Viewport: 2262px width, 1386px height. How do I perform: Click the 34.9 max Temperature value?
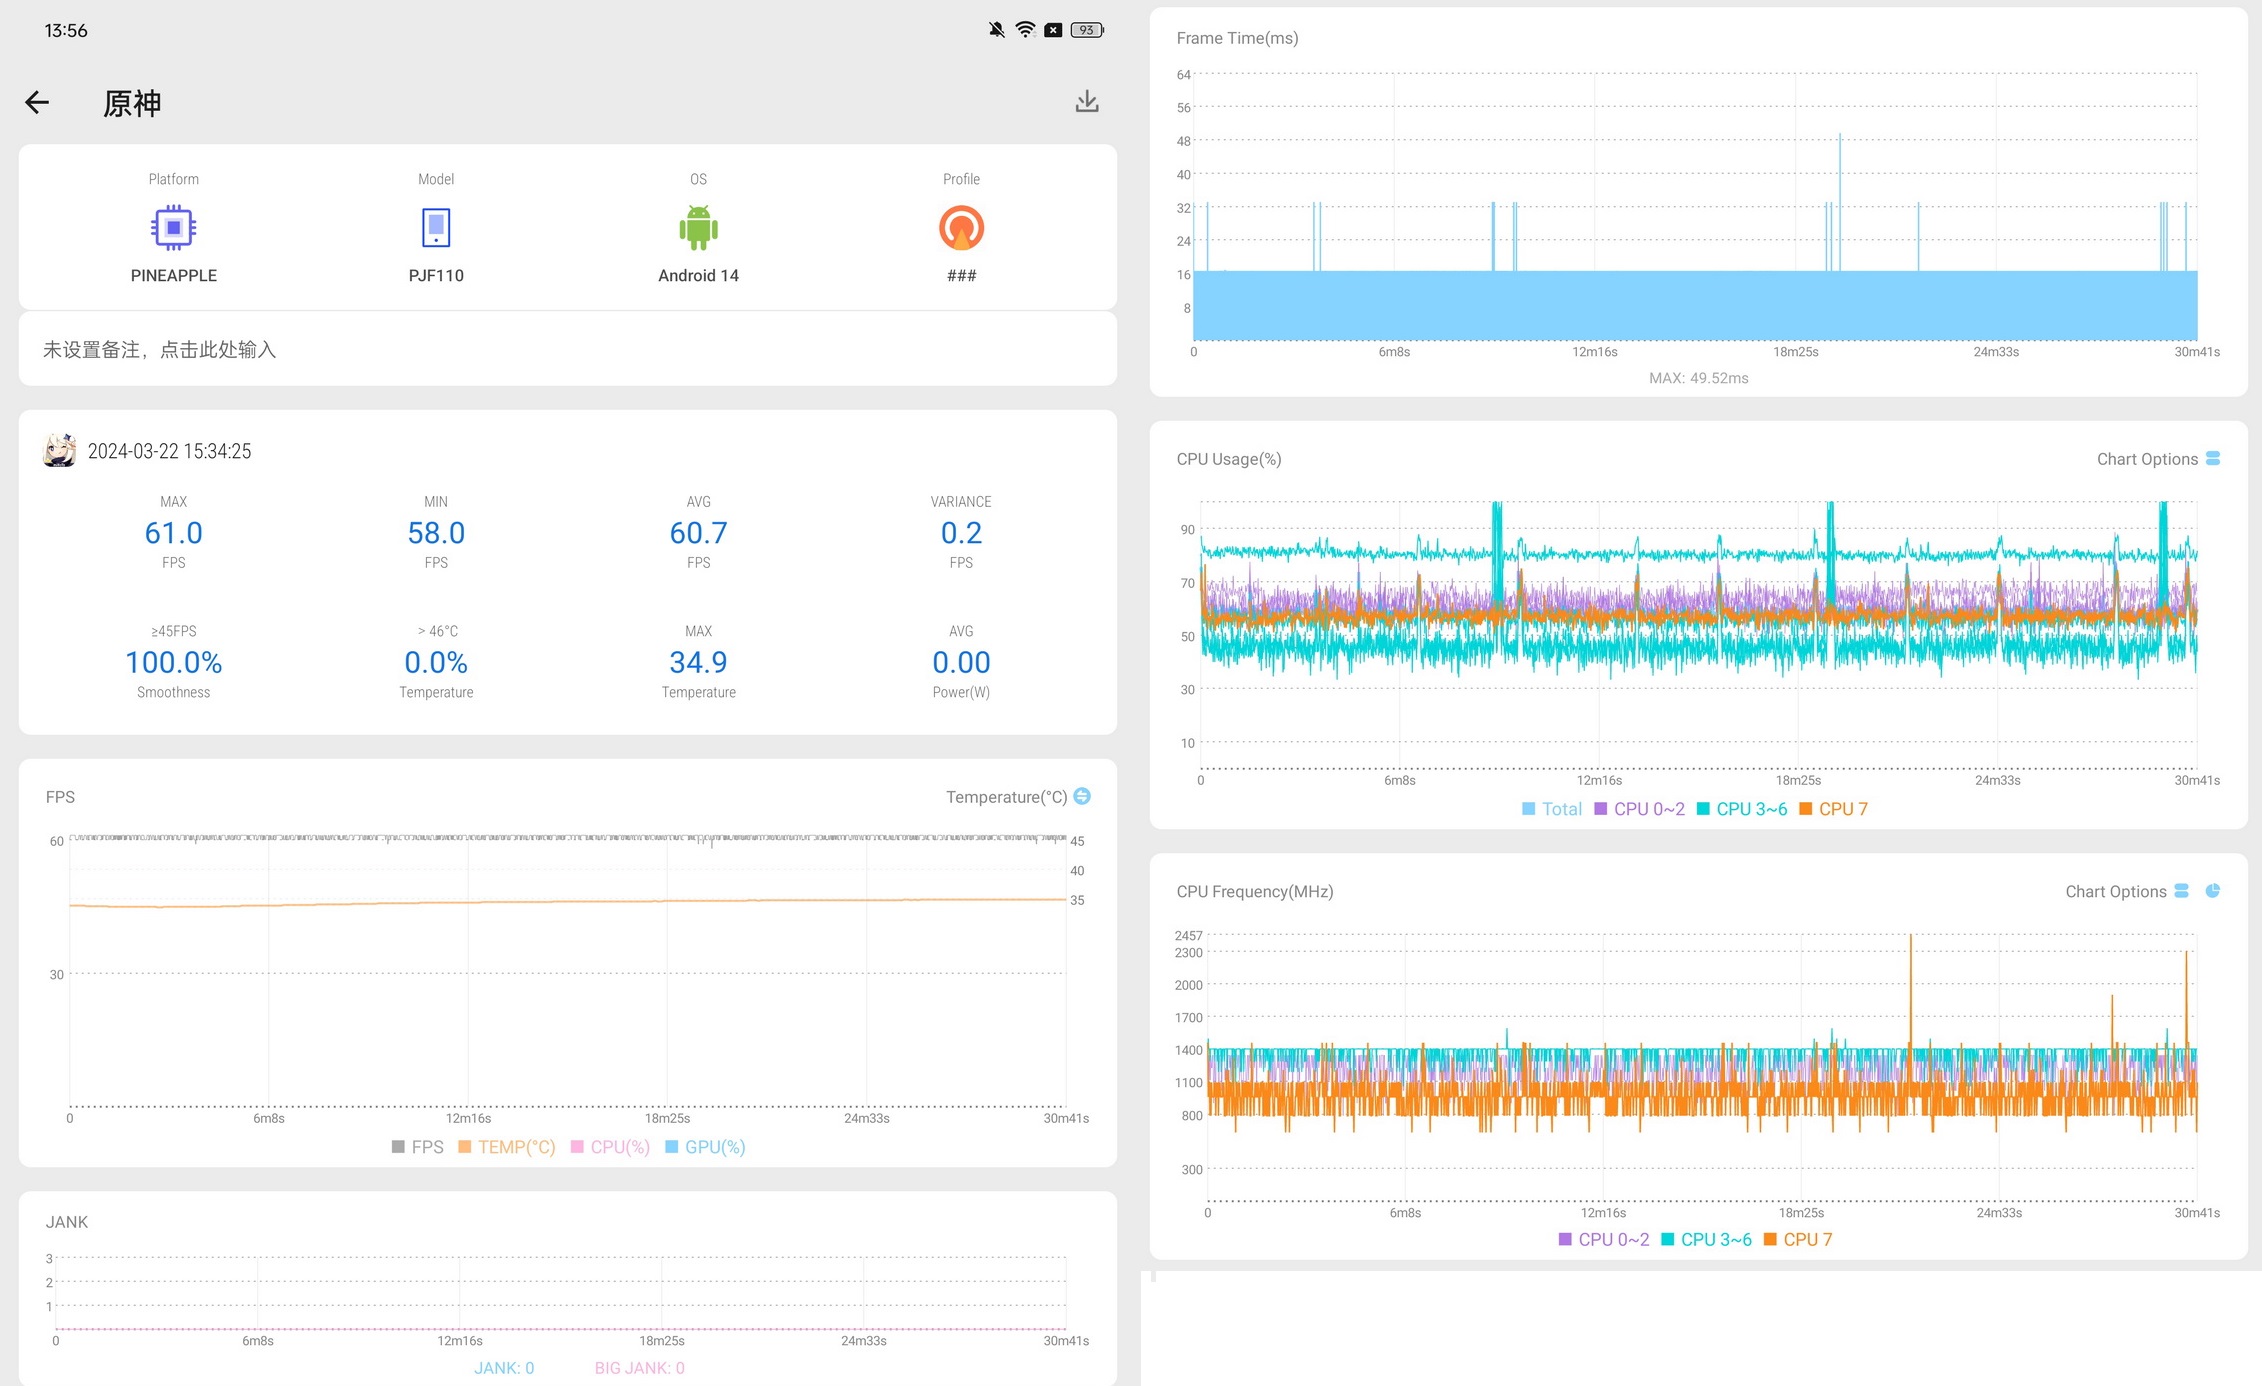(698, 662)
